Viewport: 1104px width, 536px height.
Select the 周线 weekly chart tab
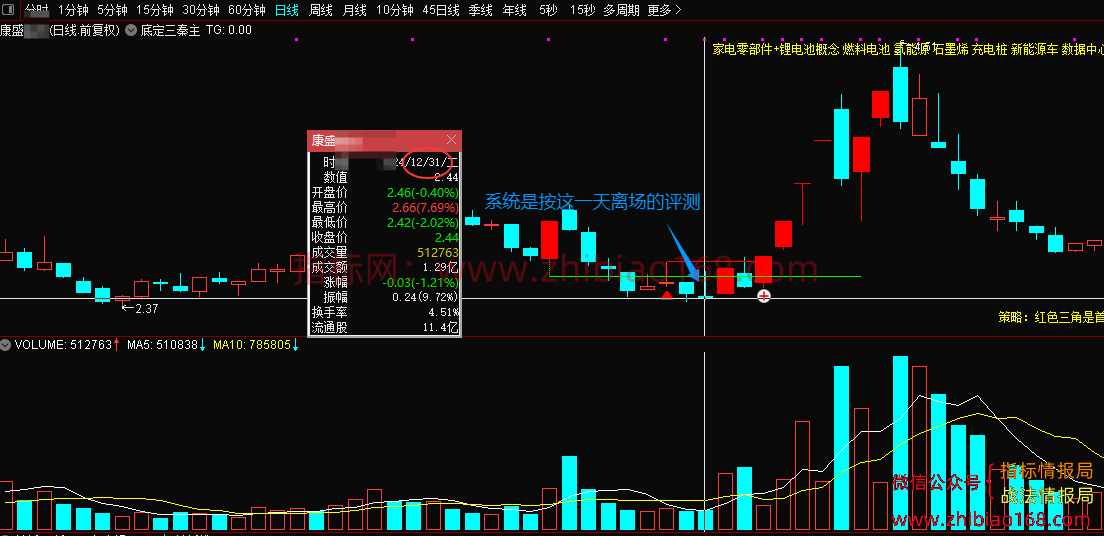(320, 10)
